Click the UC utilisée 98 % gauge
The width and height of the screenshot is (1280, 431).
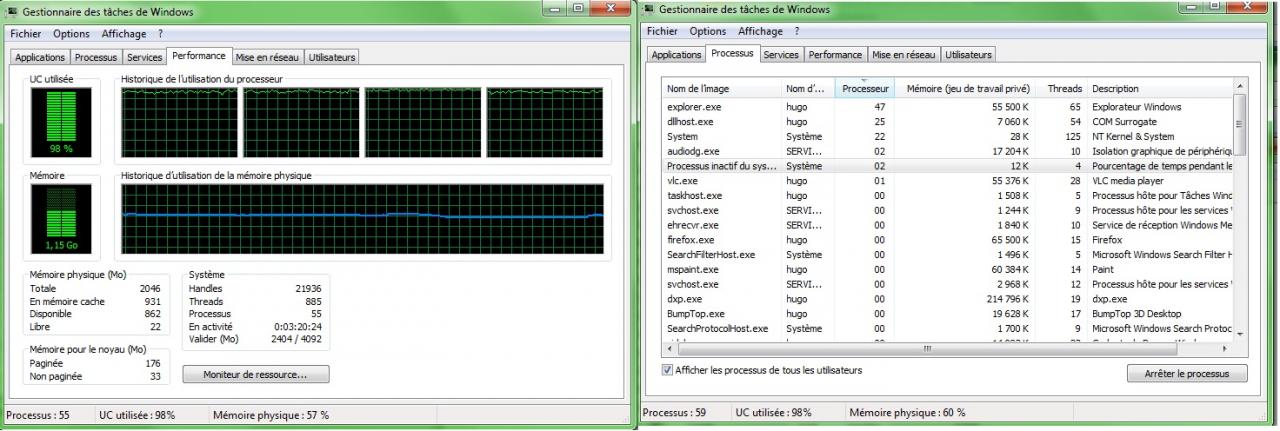60,123
